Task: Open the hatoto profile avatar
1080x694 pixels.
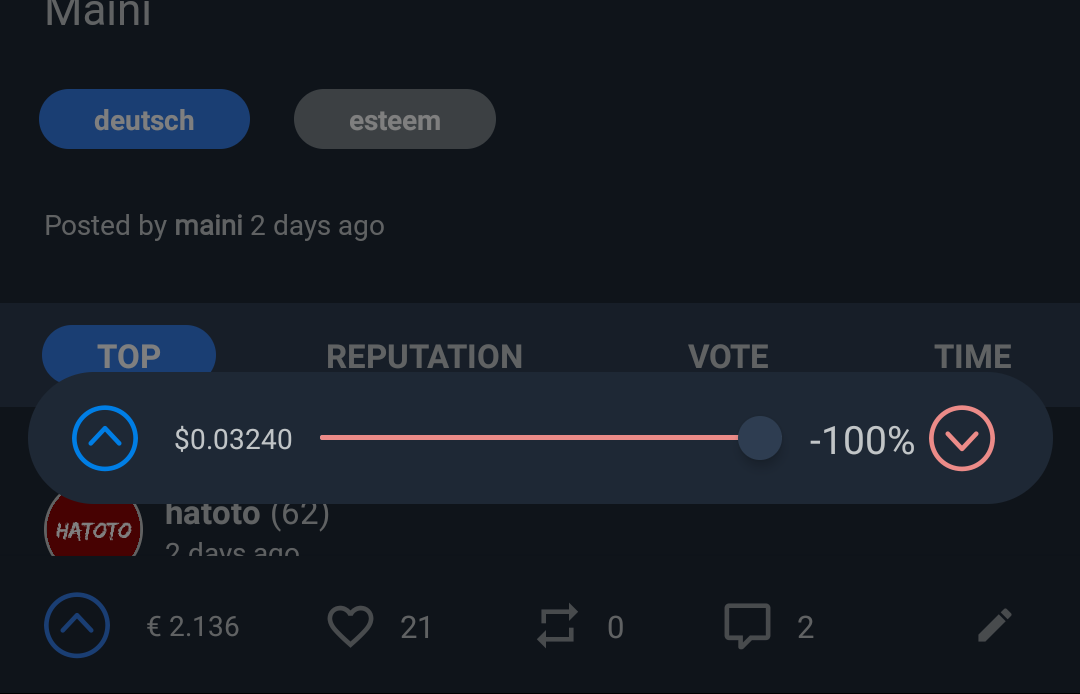Action: click(93, 529)
